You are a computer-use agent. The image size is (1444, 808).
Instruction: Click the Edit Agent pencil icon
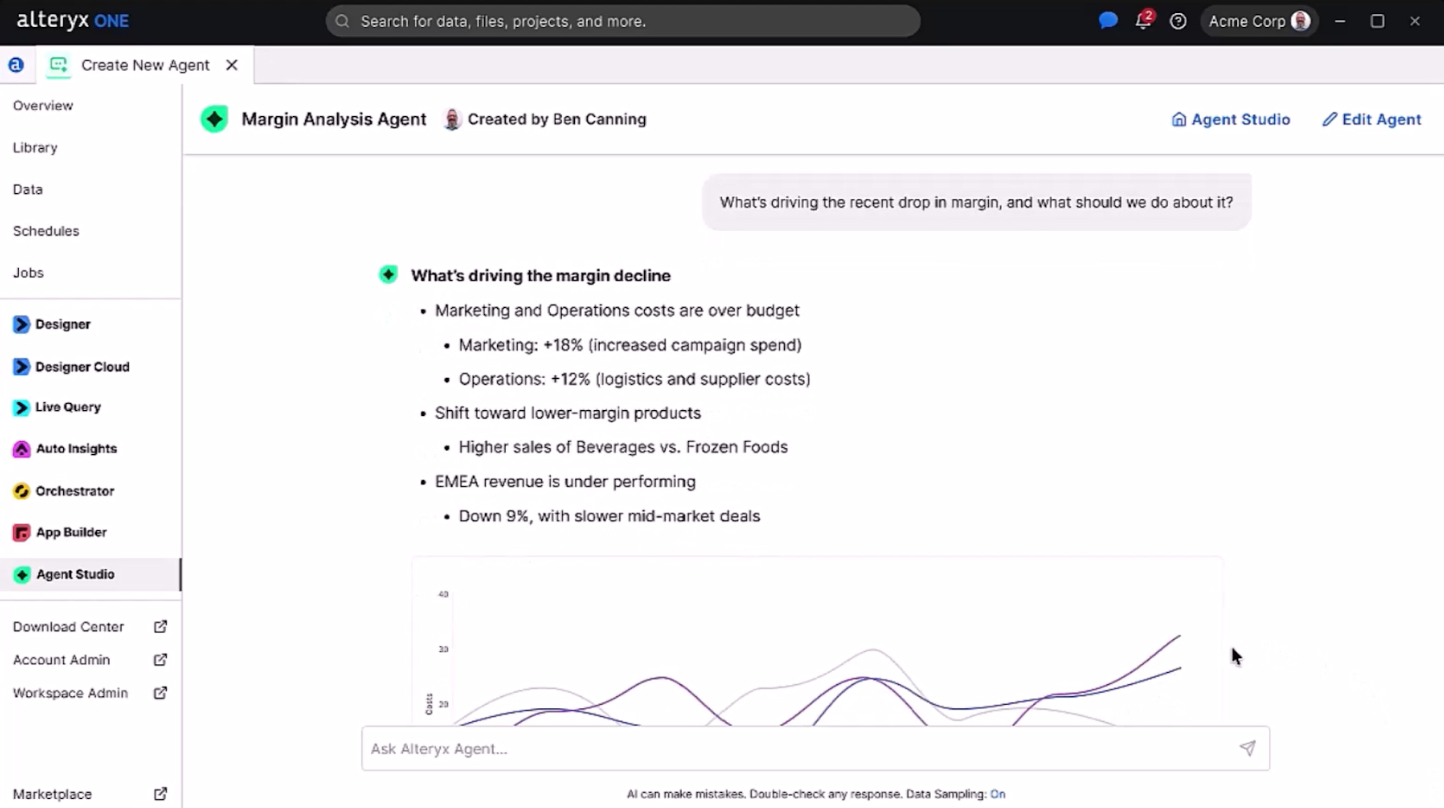pyautogui.click(x=1329, y=119)
